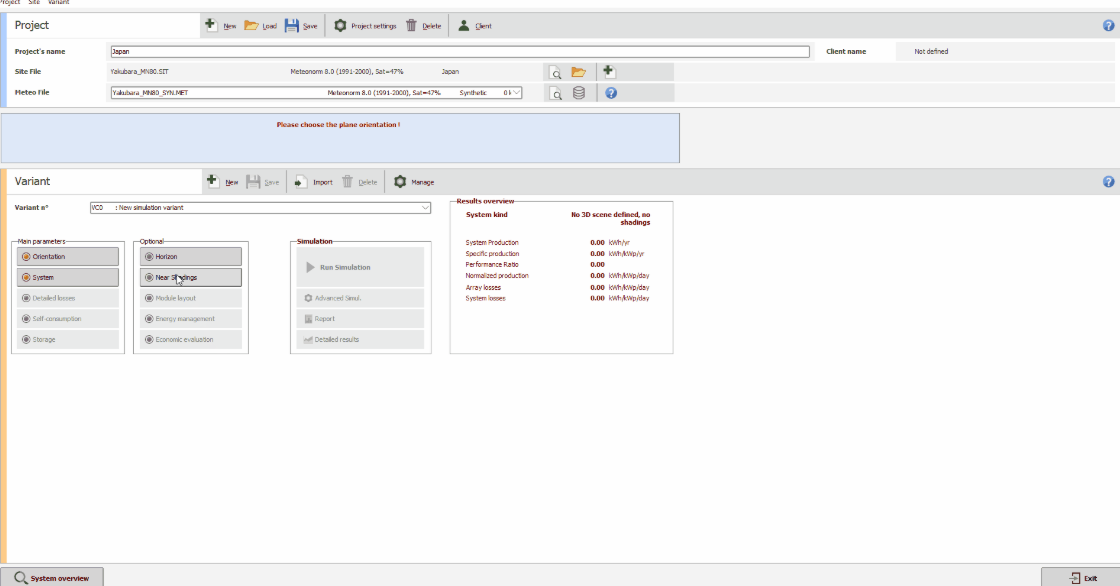Image resolution: width=1120 pixels, height=586 pixels.
Task: Open a site file via folder icon
Action: click(x=579, y=72)
